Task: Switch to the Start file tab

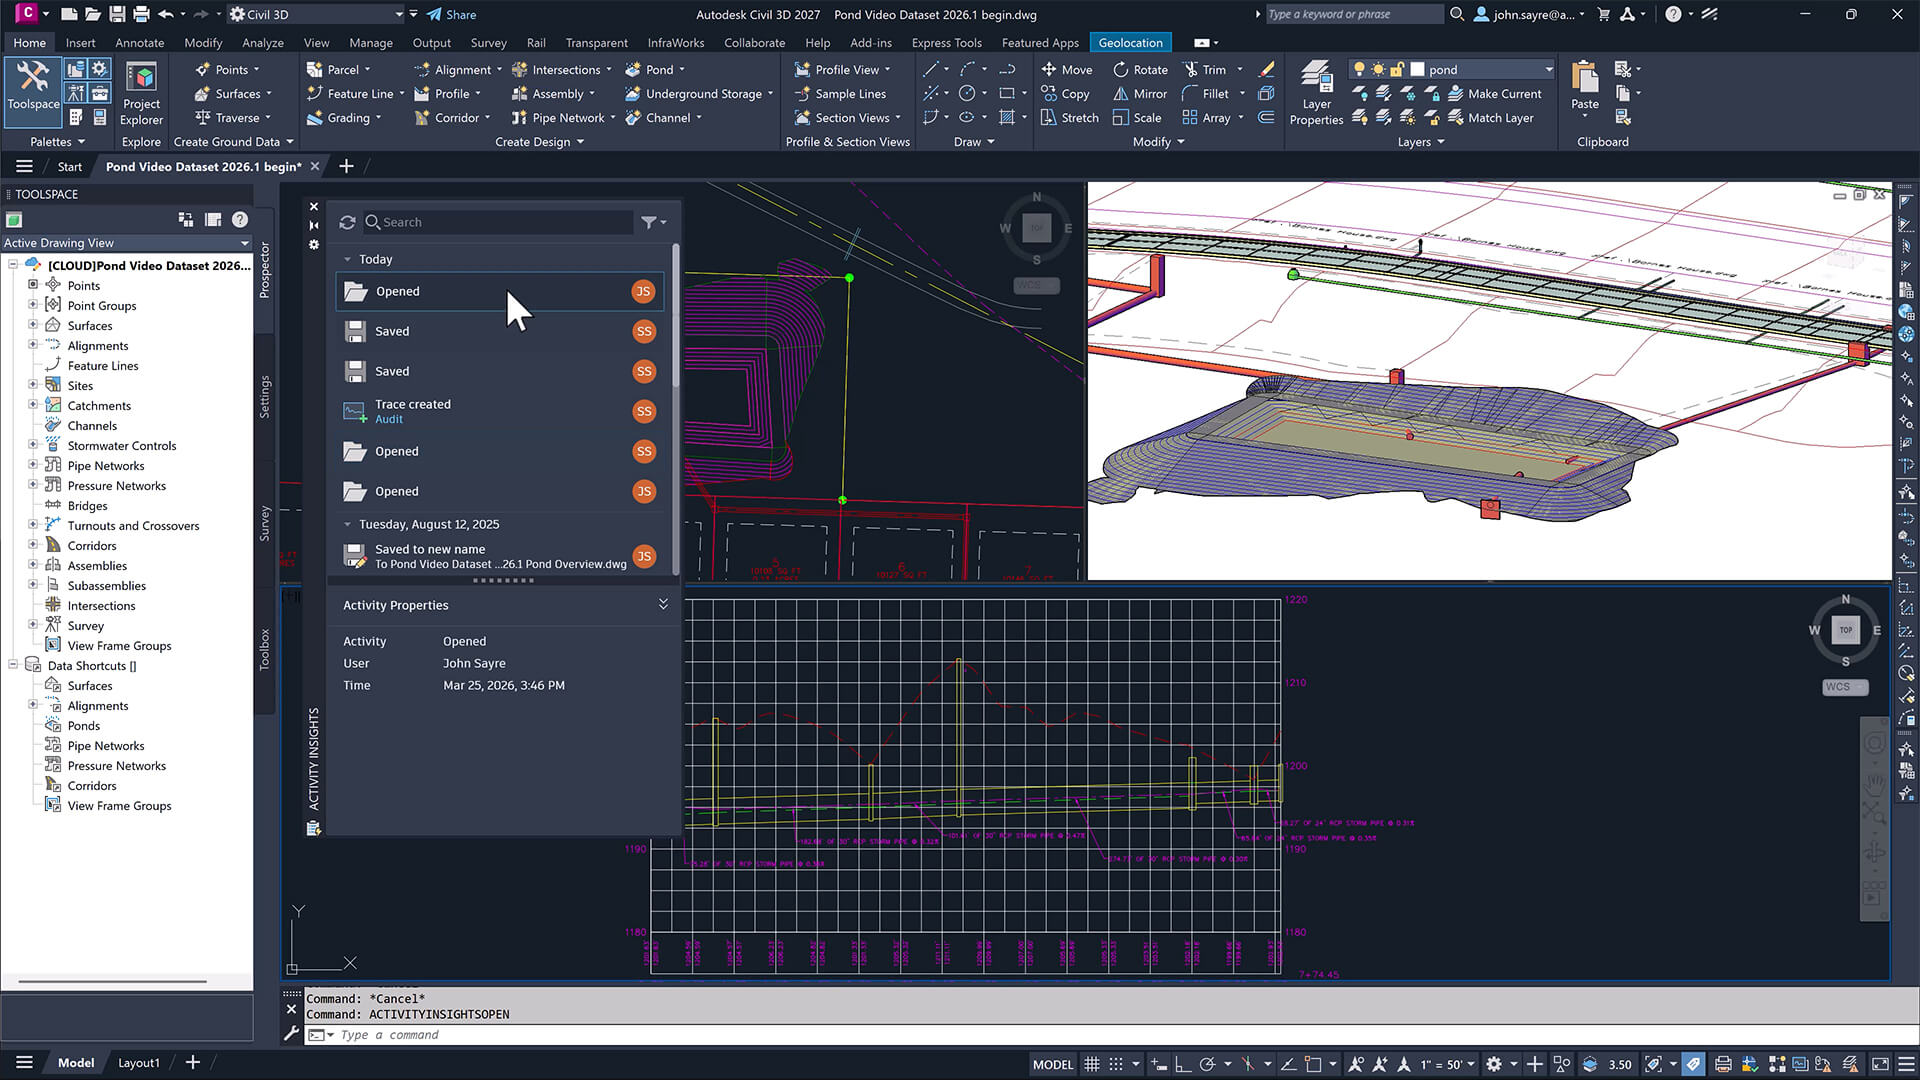Action: (69, 166)
